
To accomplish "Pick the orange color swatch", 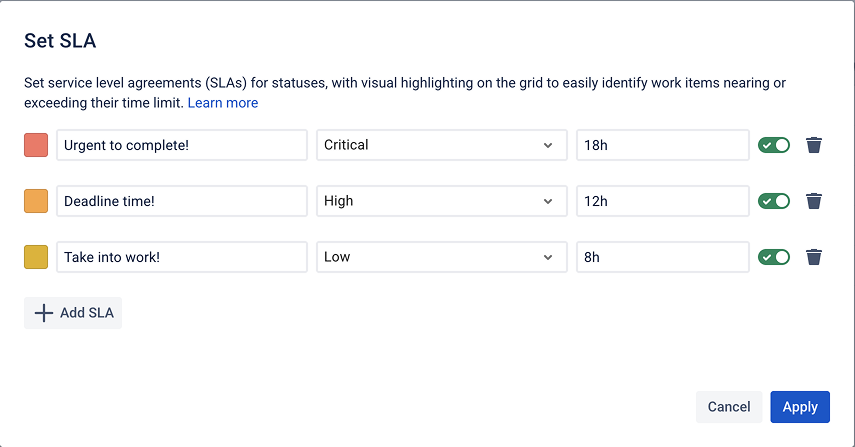I will point(36,201).
